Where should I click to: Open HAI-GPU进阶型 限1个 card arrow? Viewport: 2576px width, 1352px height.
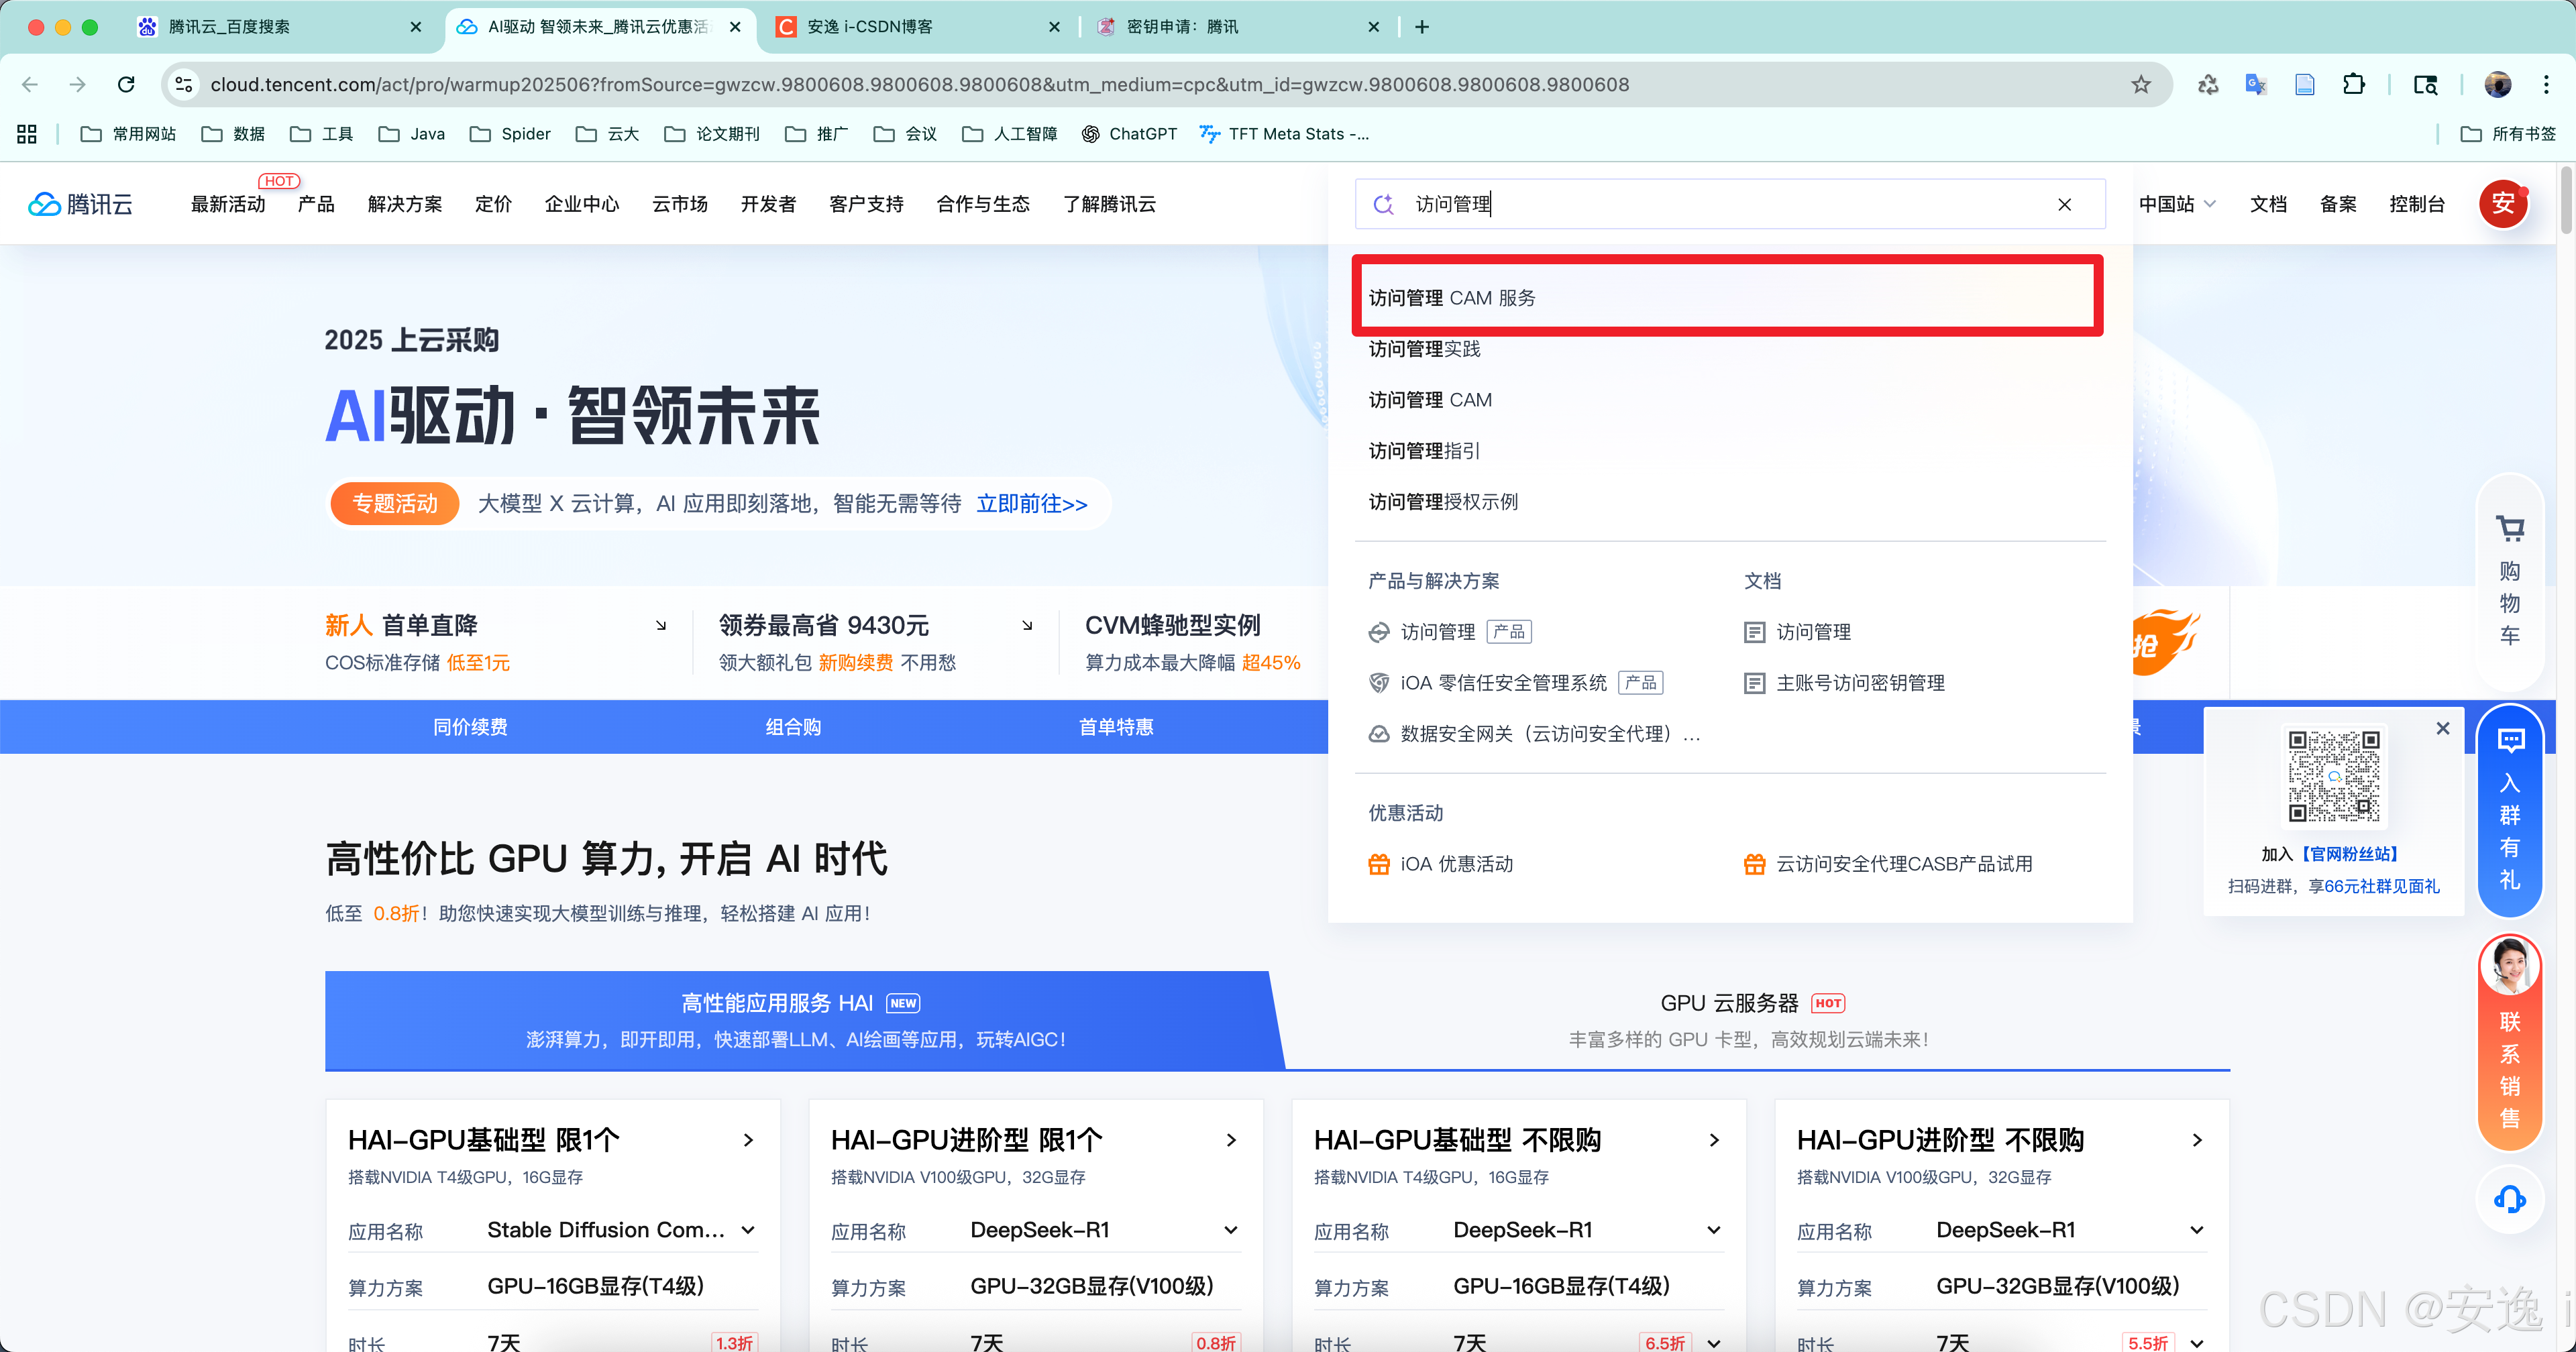click(x=1231, y=1140)
